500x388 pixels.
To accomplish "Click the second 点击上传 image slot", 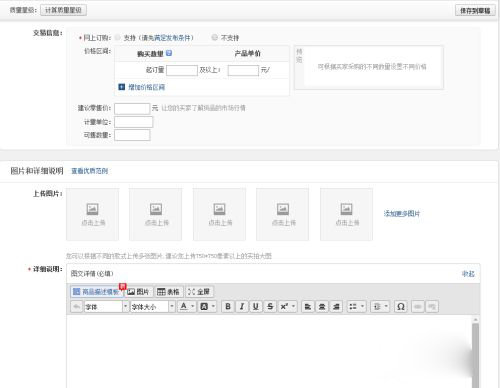I will pos(156,214).
